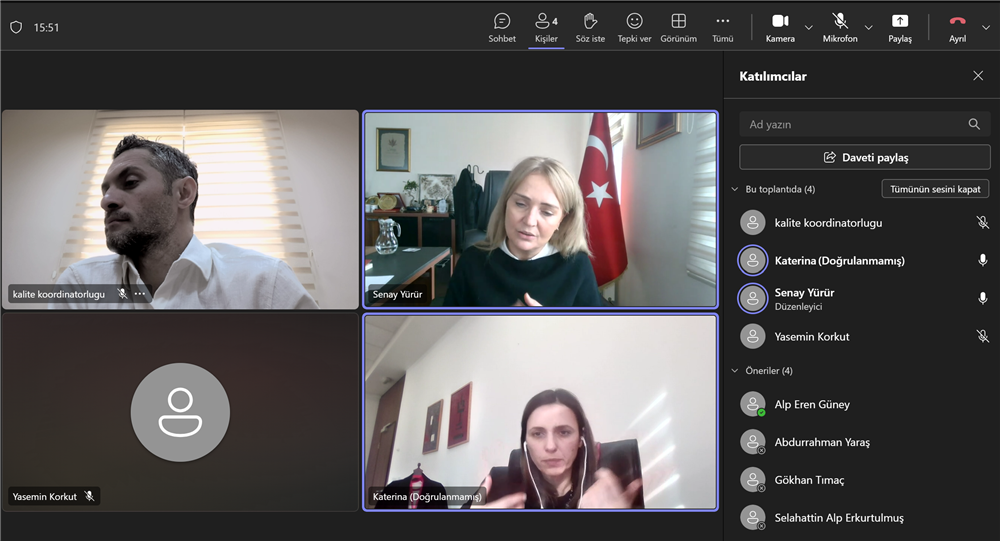Click the Paylaş share screen icon
The image size is (1000, 541).
(900, 27)
